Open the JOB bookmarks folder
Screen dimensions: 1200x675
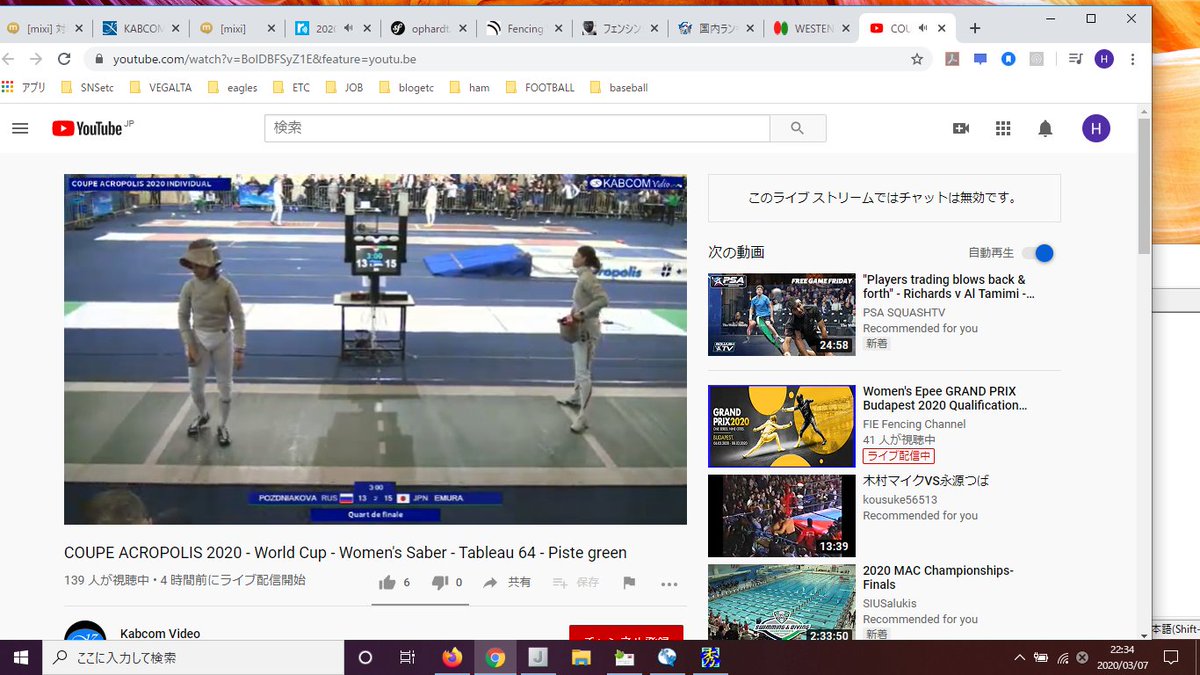click(x=343, y=88)
